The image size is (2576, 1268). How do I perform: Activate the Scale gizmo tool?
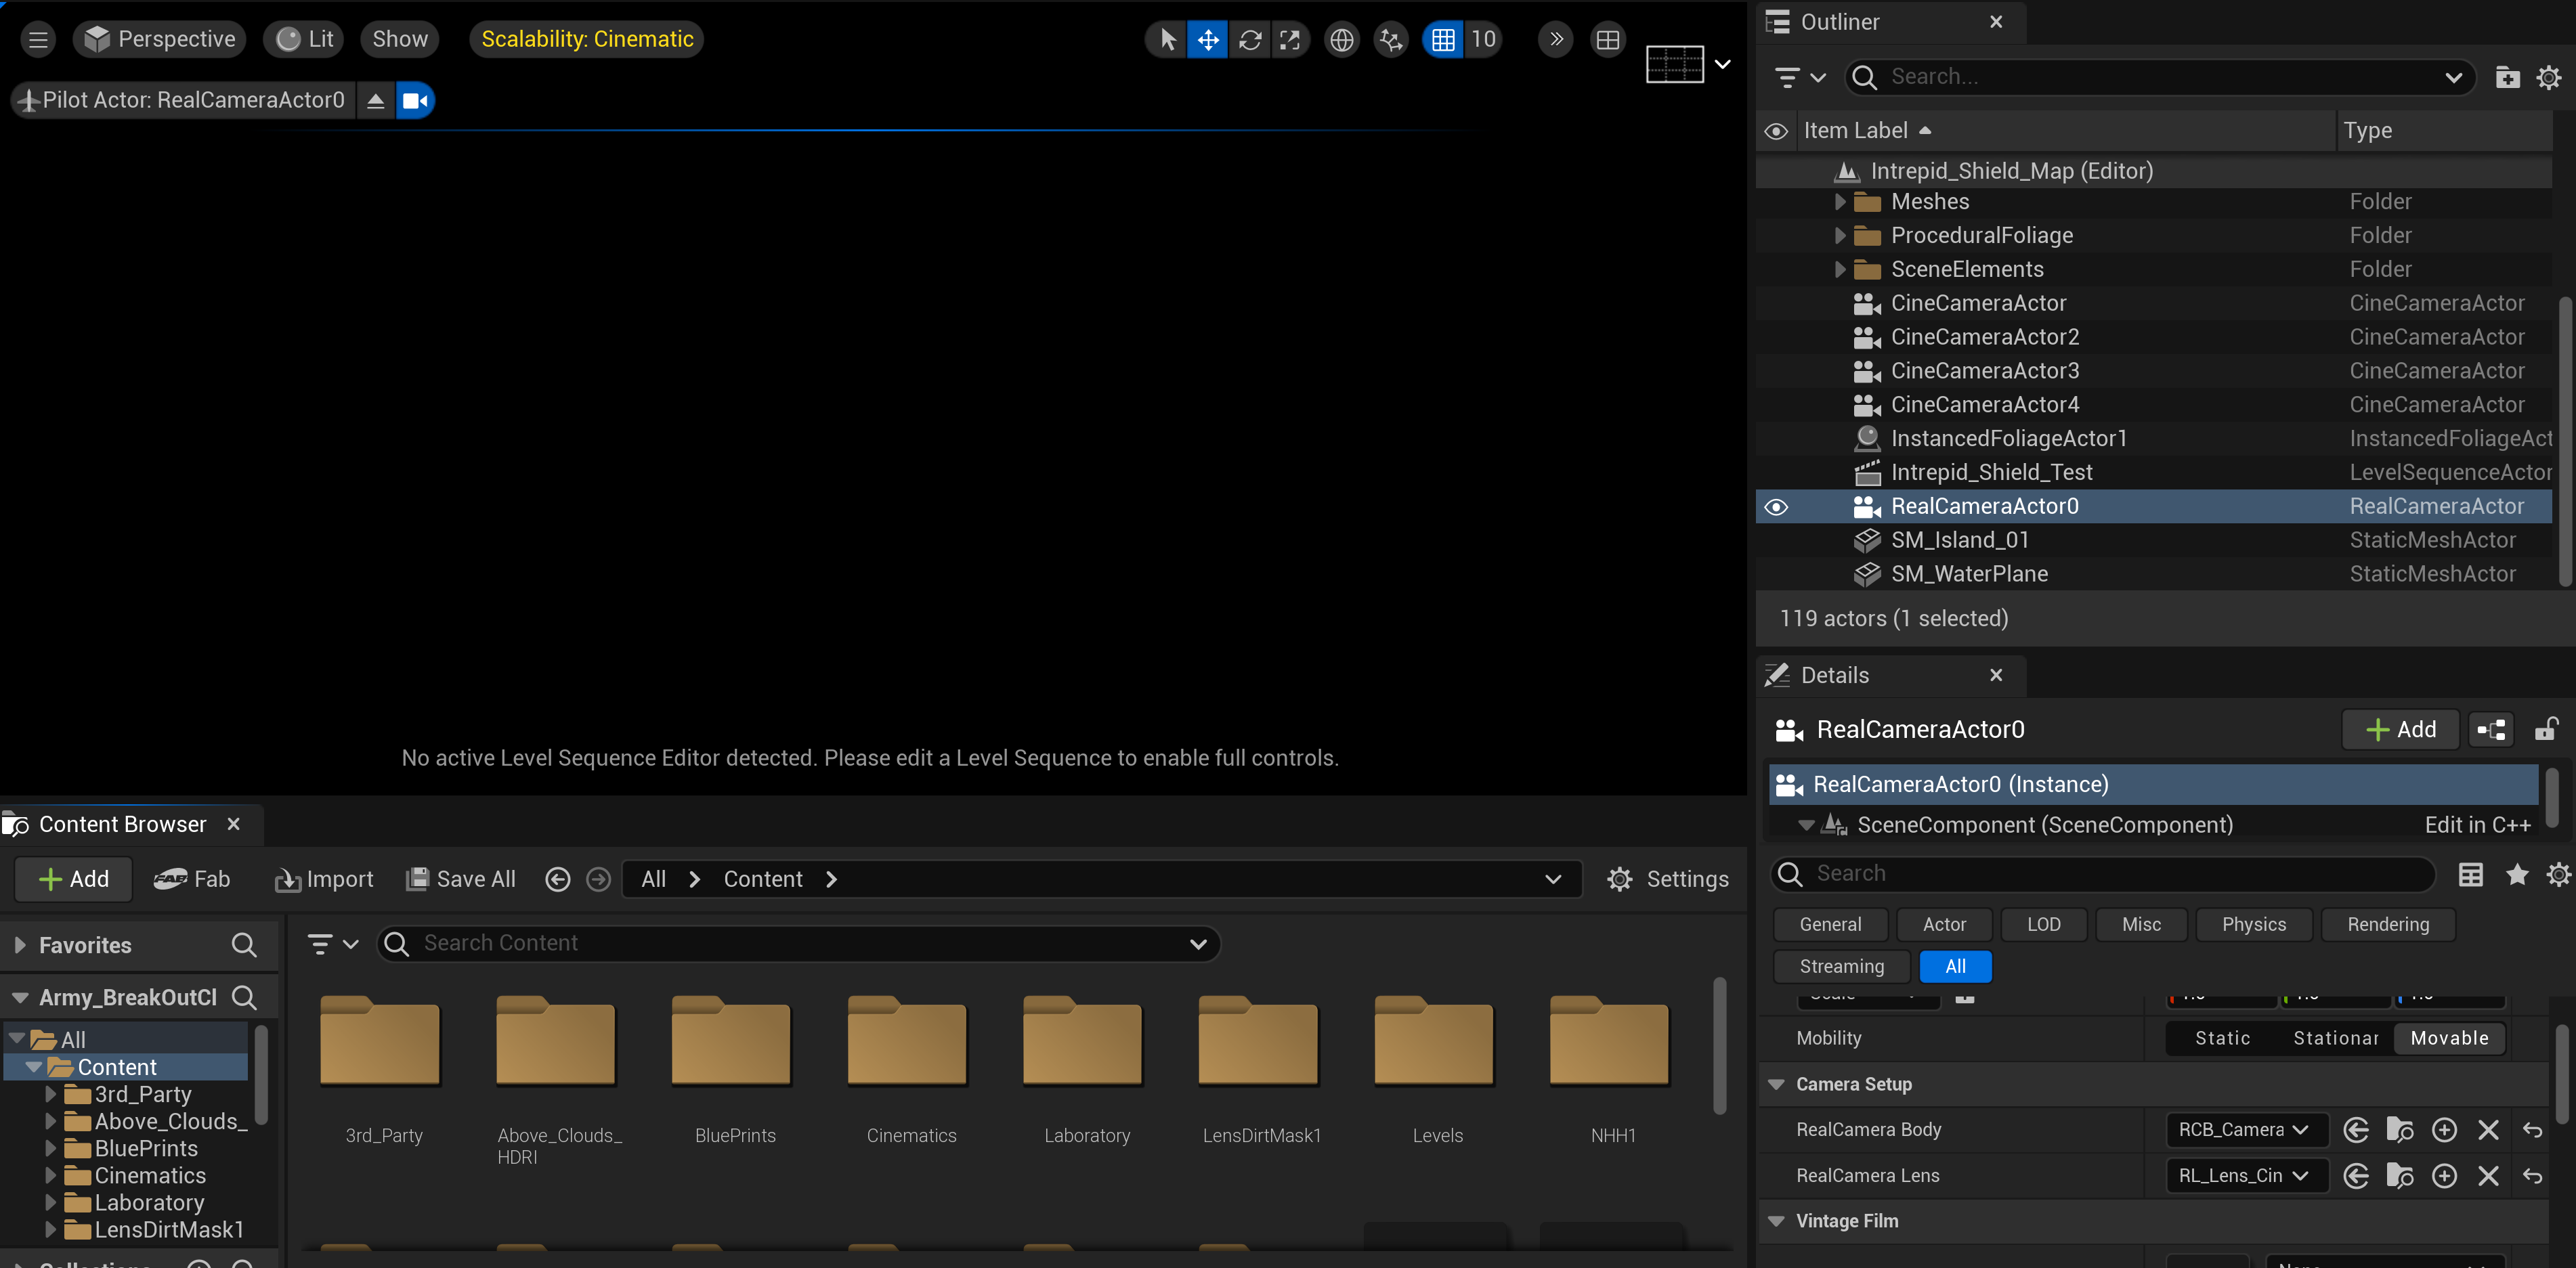[1290, 40]
